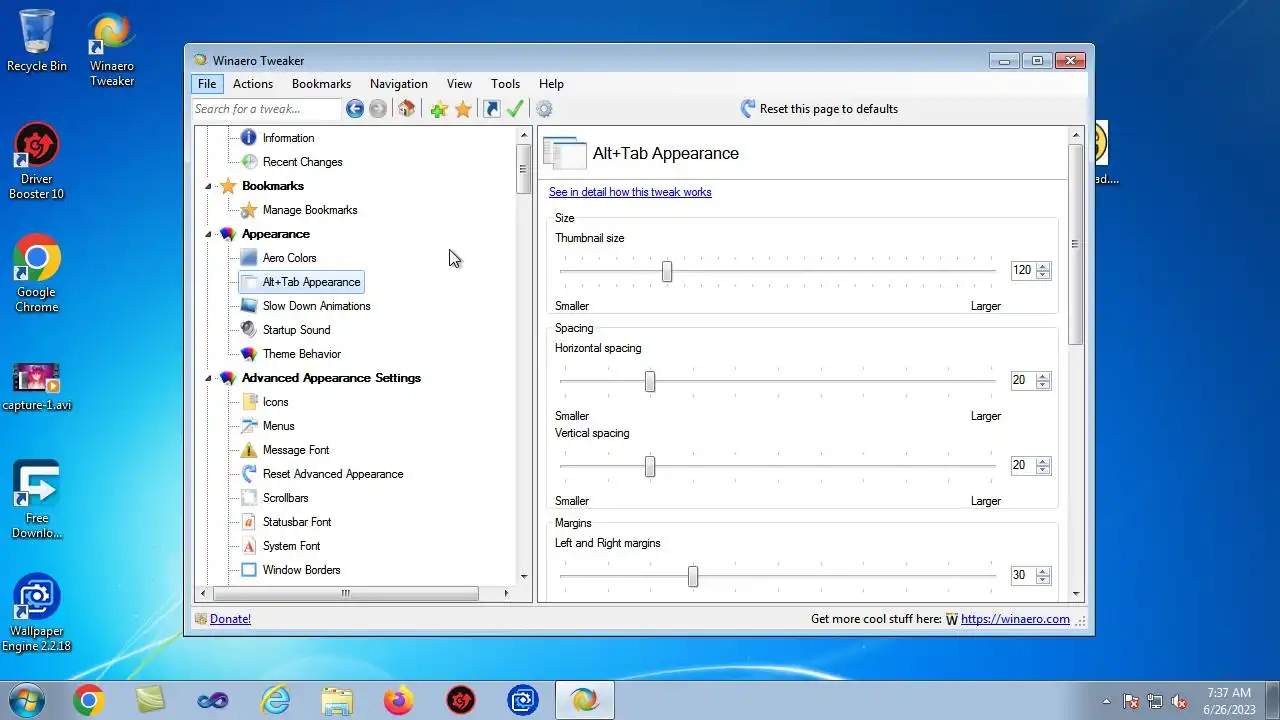This screenshot has width=1280, height=720.
Task: Decrease Left and Right margins value
Action: 1044,580
